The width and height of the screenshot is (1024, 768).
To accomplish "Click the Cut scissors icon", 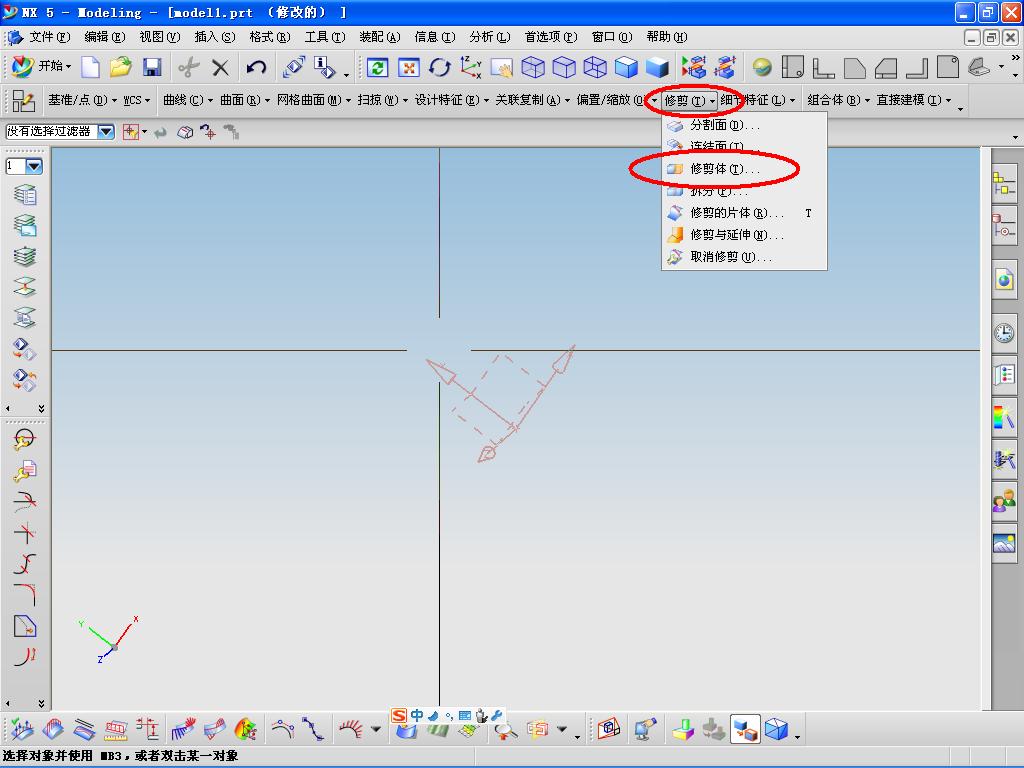I will tap(189, 67).
